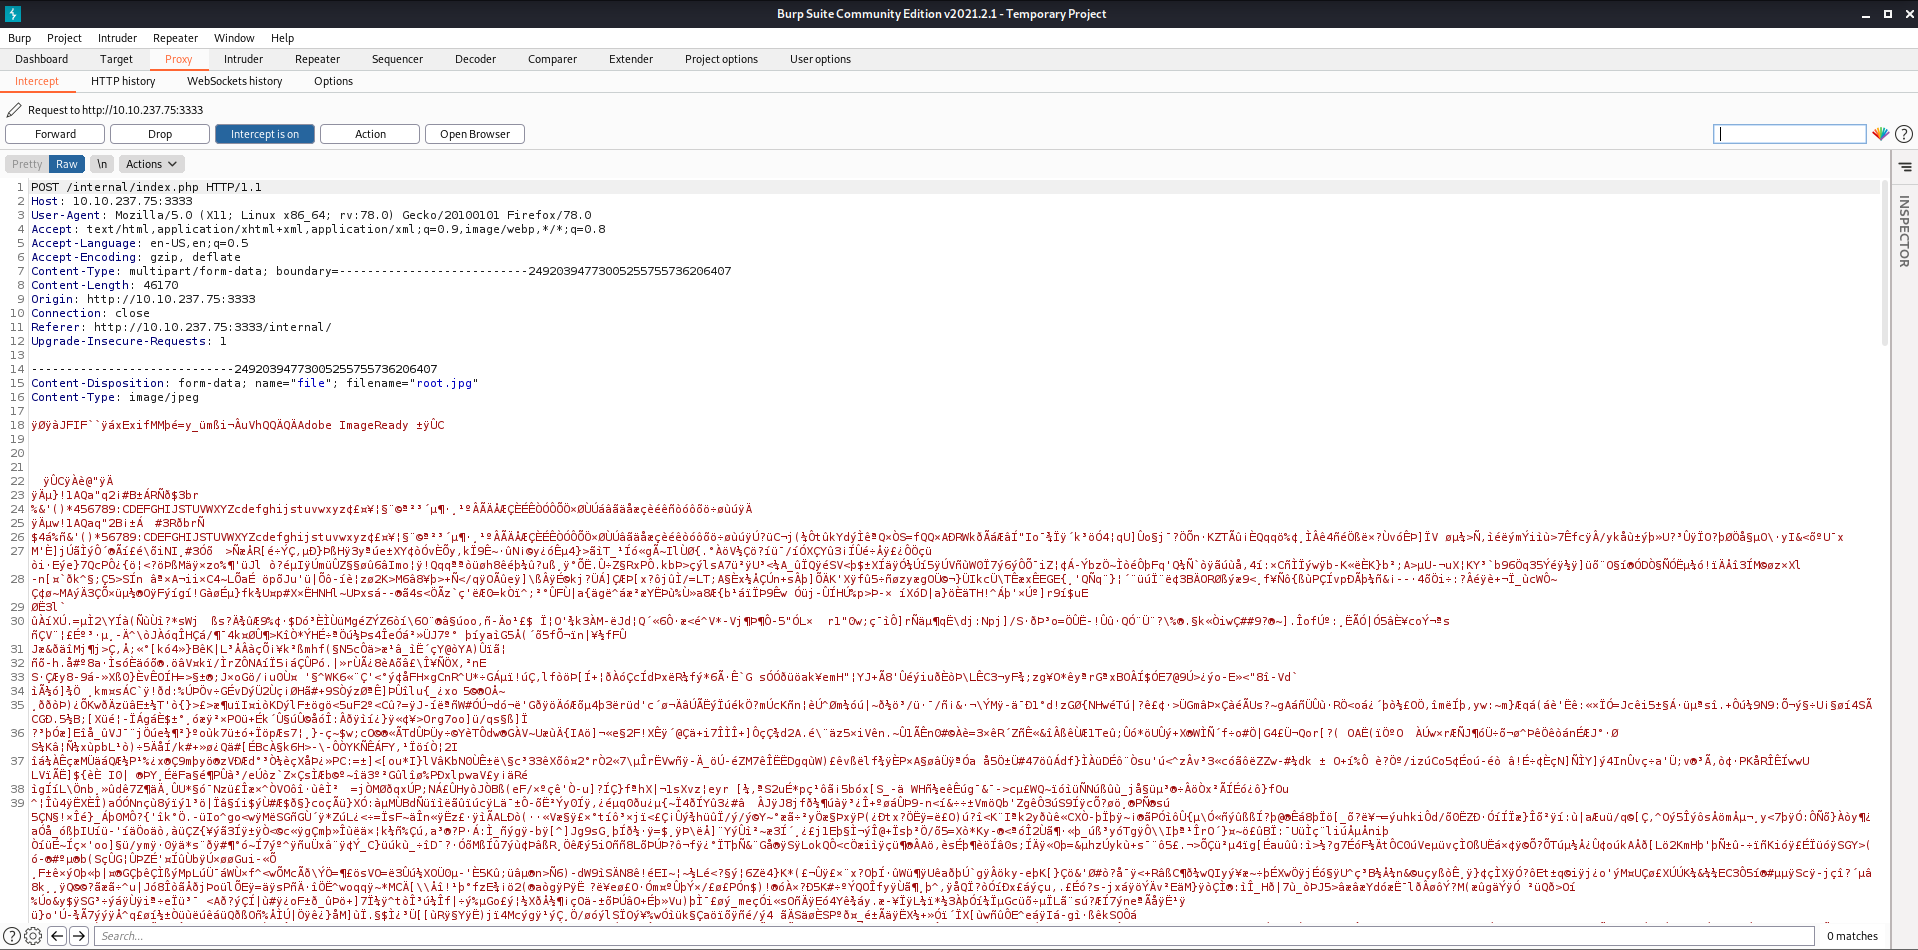This screenshot has height=950, width=1918.
Task: Expand the Actions dropdown
Action: pyautogui.click(x=151, y=164)
